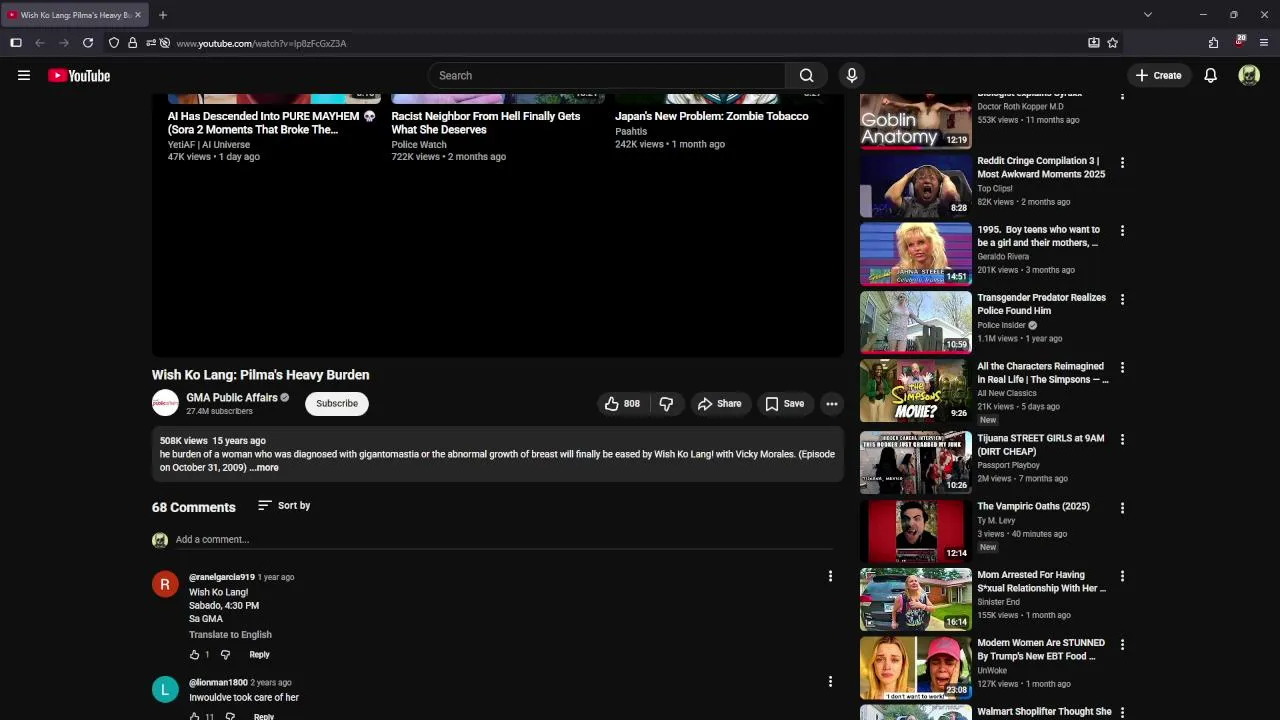Start voice search with the microphone
This screenshot has width=1280, height=720.
(852, 75)
